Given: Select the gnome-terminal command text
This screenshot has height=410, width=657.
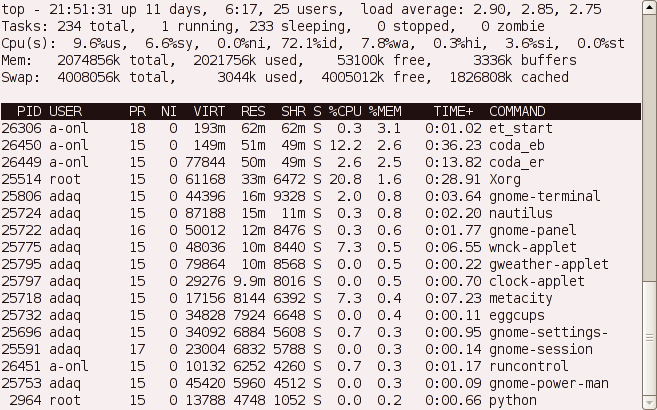Looking at the screenshot, I should tap(545, 196).
